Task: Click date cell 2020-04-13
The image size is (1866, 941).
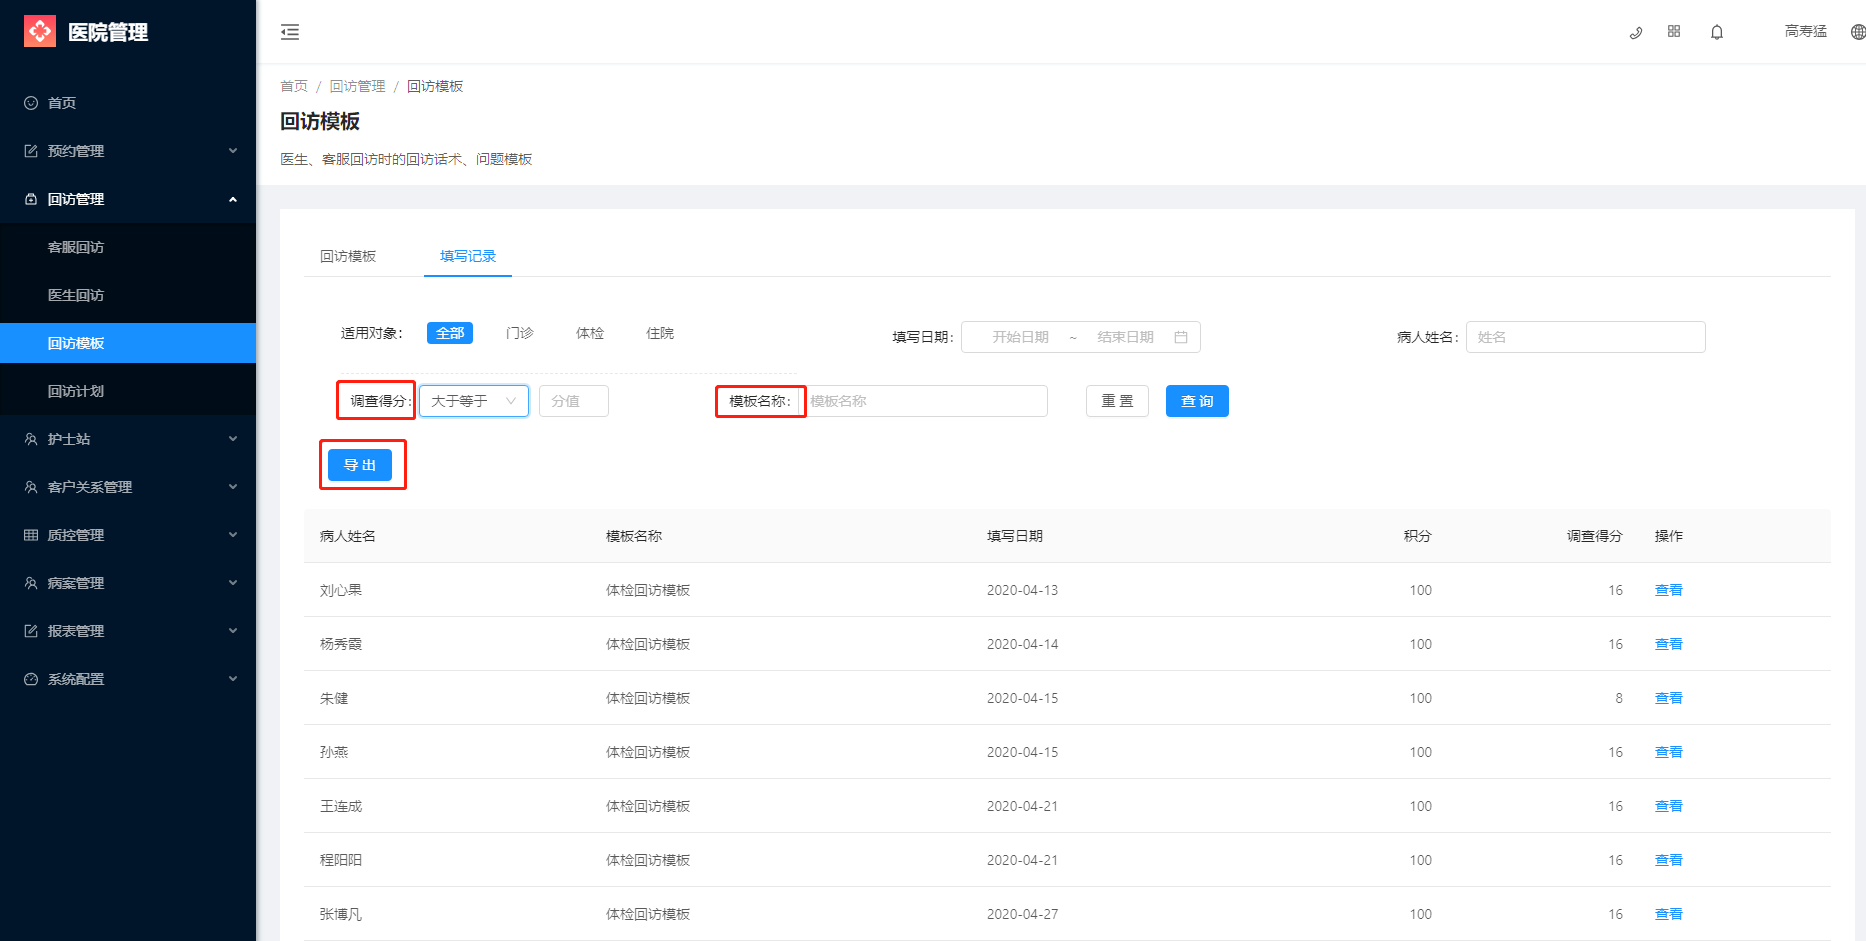Action: tap(1022, 590)
